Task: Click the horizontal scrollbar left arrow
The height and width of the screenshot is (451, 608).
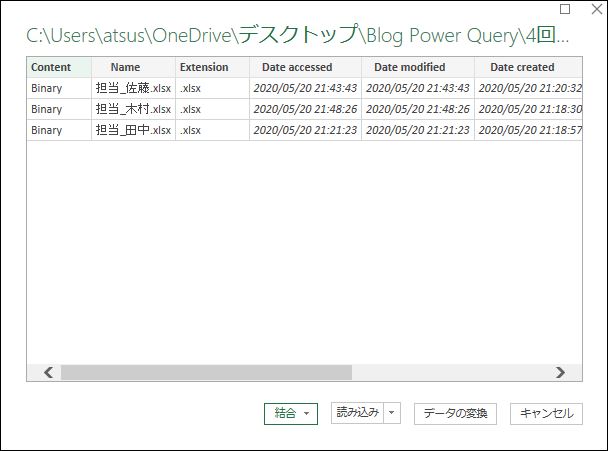Action: coord(47,372)
